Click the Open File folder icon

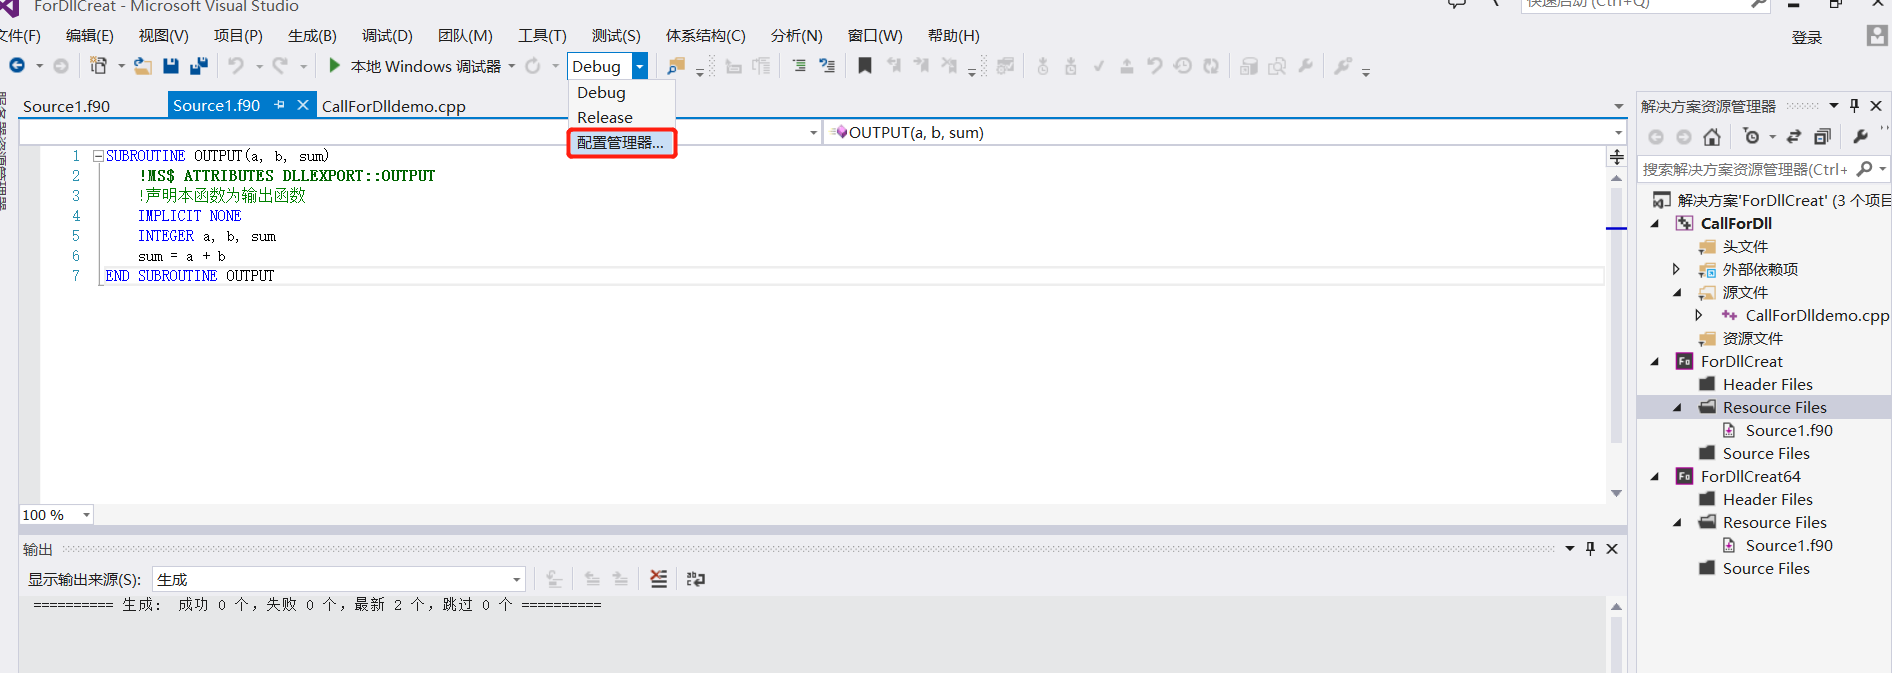143,66
